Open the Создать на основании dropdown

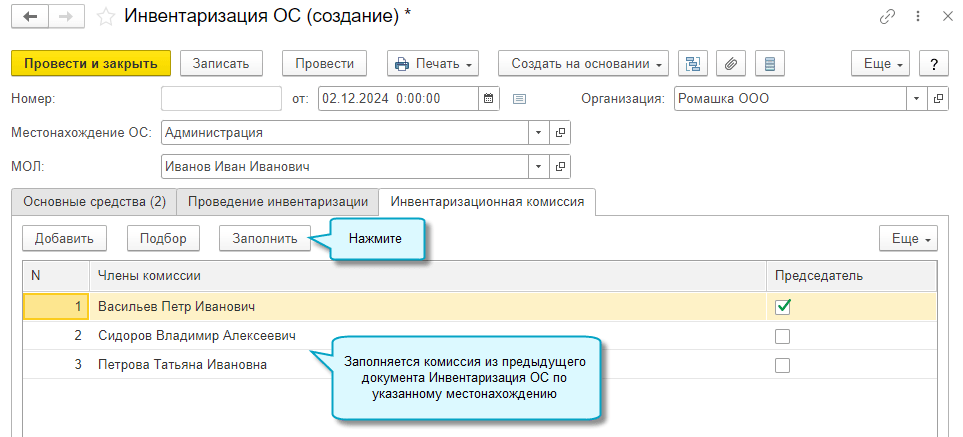(x=583, y=63)
